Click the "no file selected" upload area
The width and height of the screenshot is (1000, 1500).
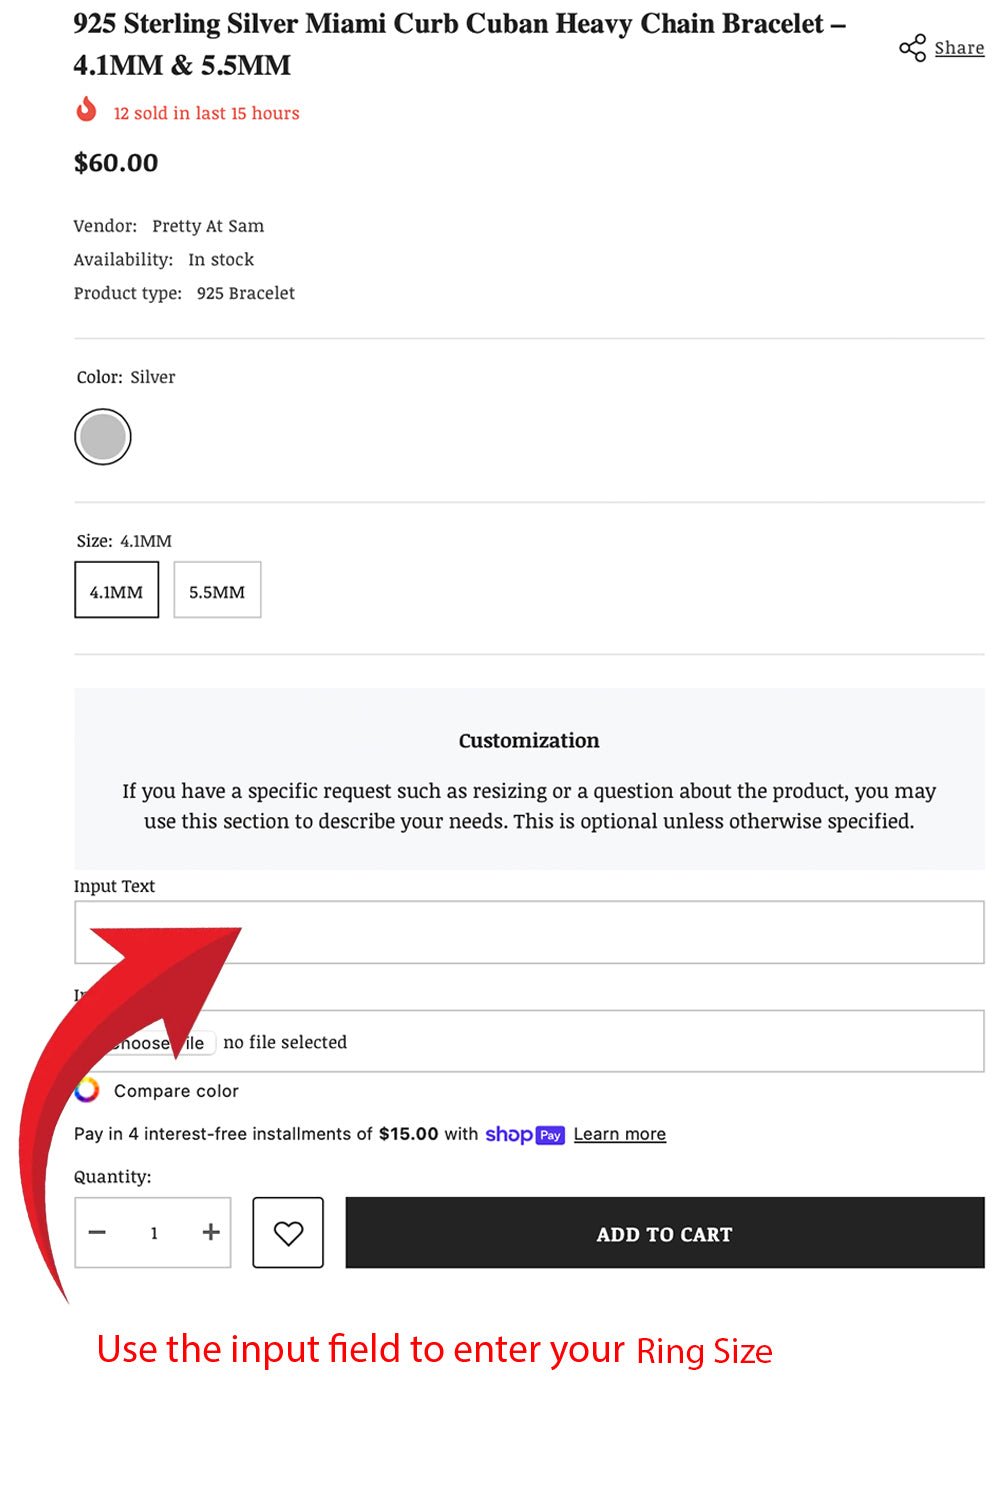(x=286, y=1042)
